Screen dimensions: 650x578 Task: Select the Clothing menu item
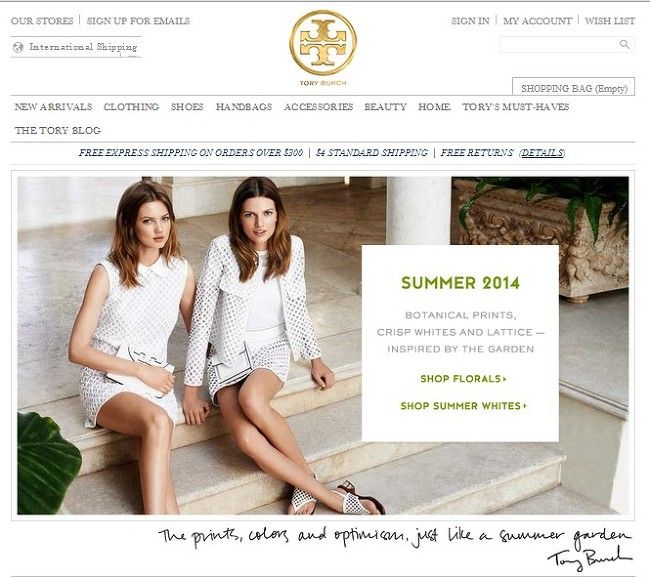[x=131, y=107]
